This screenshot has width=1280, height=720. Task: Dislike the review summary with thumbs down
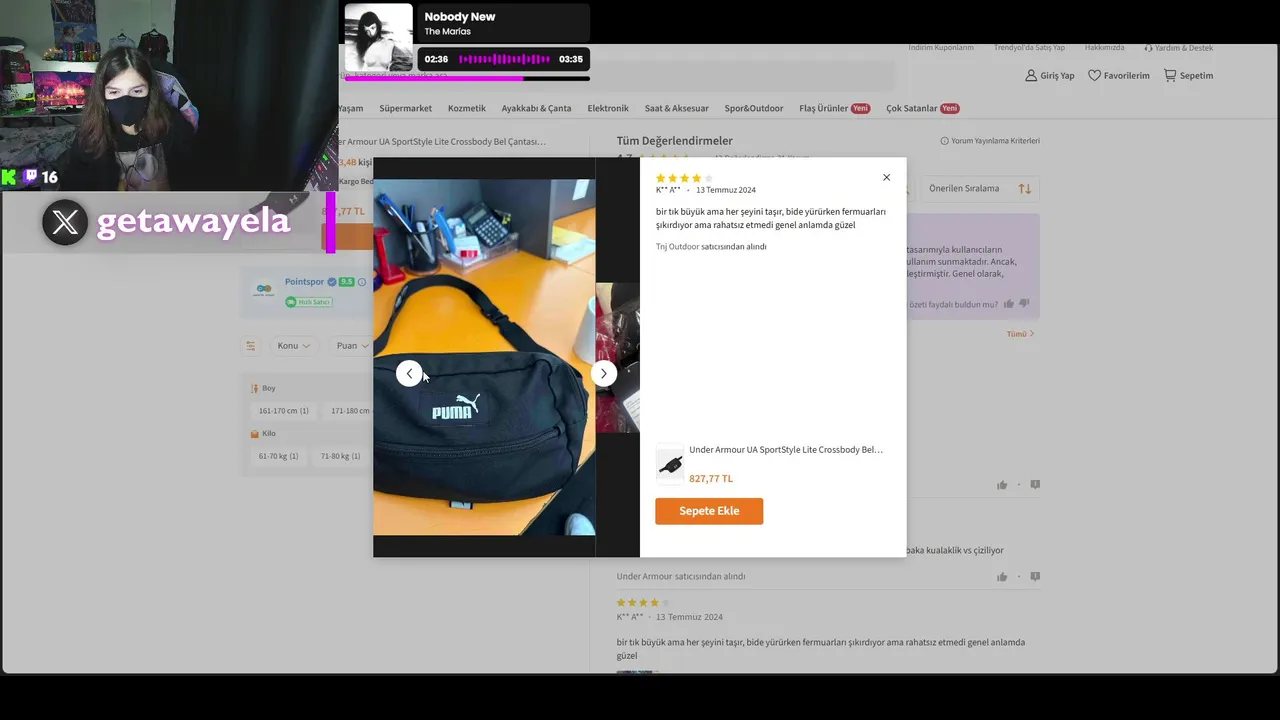click(x=1024, y=304)
